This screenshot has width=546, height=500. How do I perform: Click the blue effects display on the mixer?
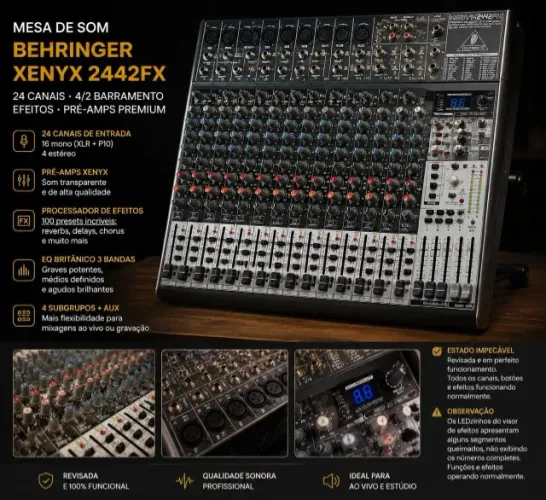pyautogui.click(x=457, y=103)
